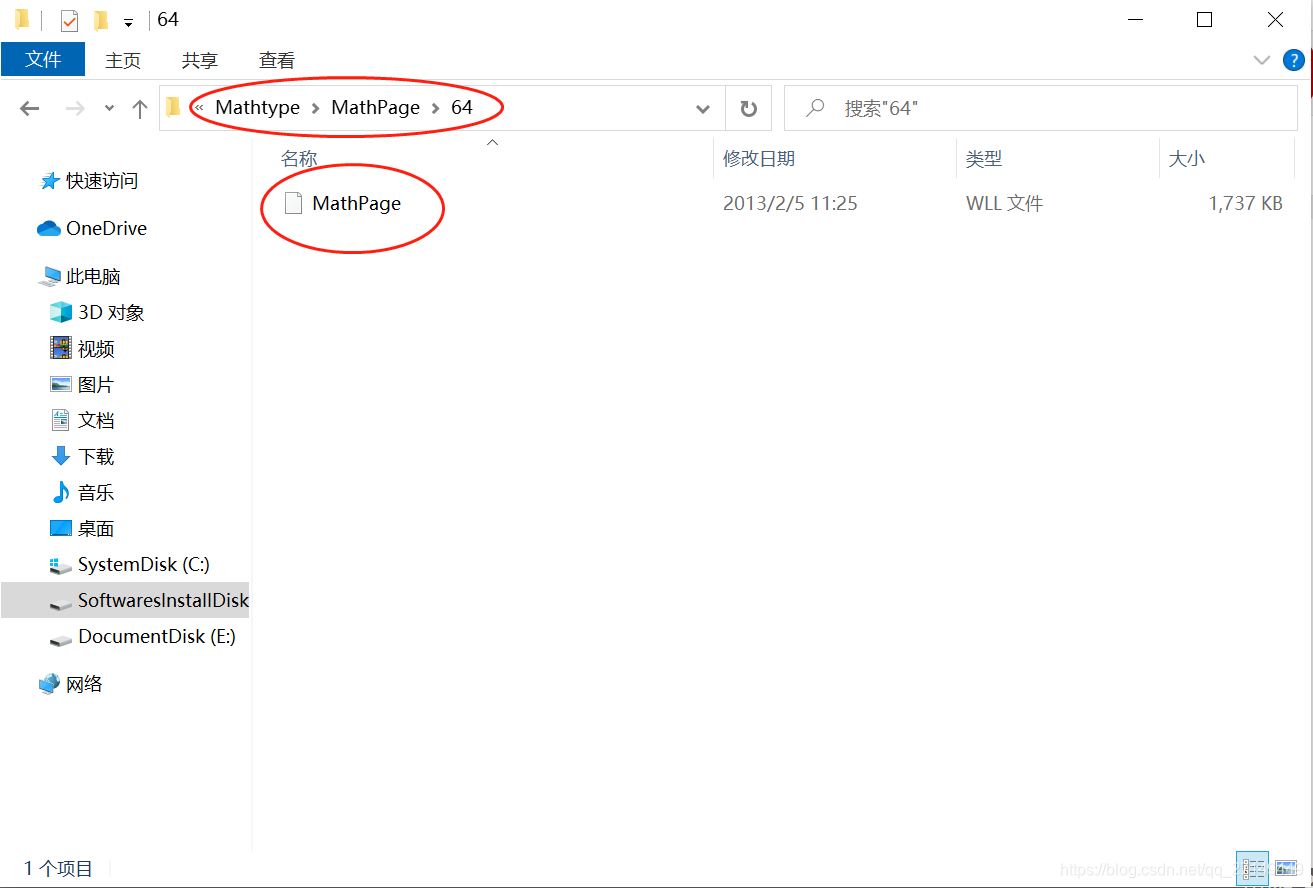The width and height of the screenshot is (1313, 888).
Task: Open 此电脑 in the sidebar
Action: tap(103, 276)
